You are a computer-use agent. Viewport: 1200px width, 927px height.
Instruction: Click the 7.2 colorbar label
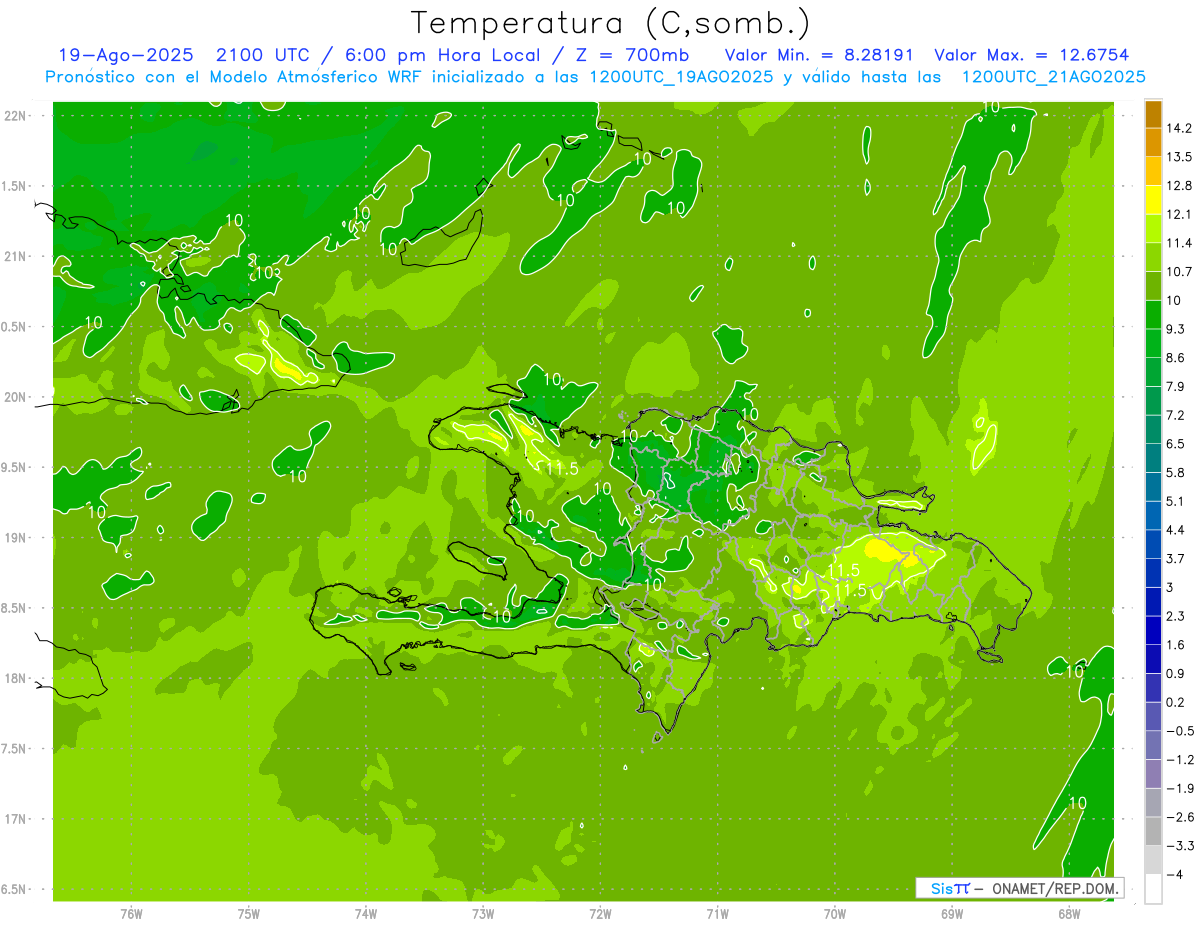click(x=1175, y=415)
